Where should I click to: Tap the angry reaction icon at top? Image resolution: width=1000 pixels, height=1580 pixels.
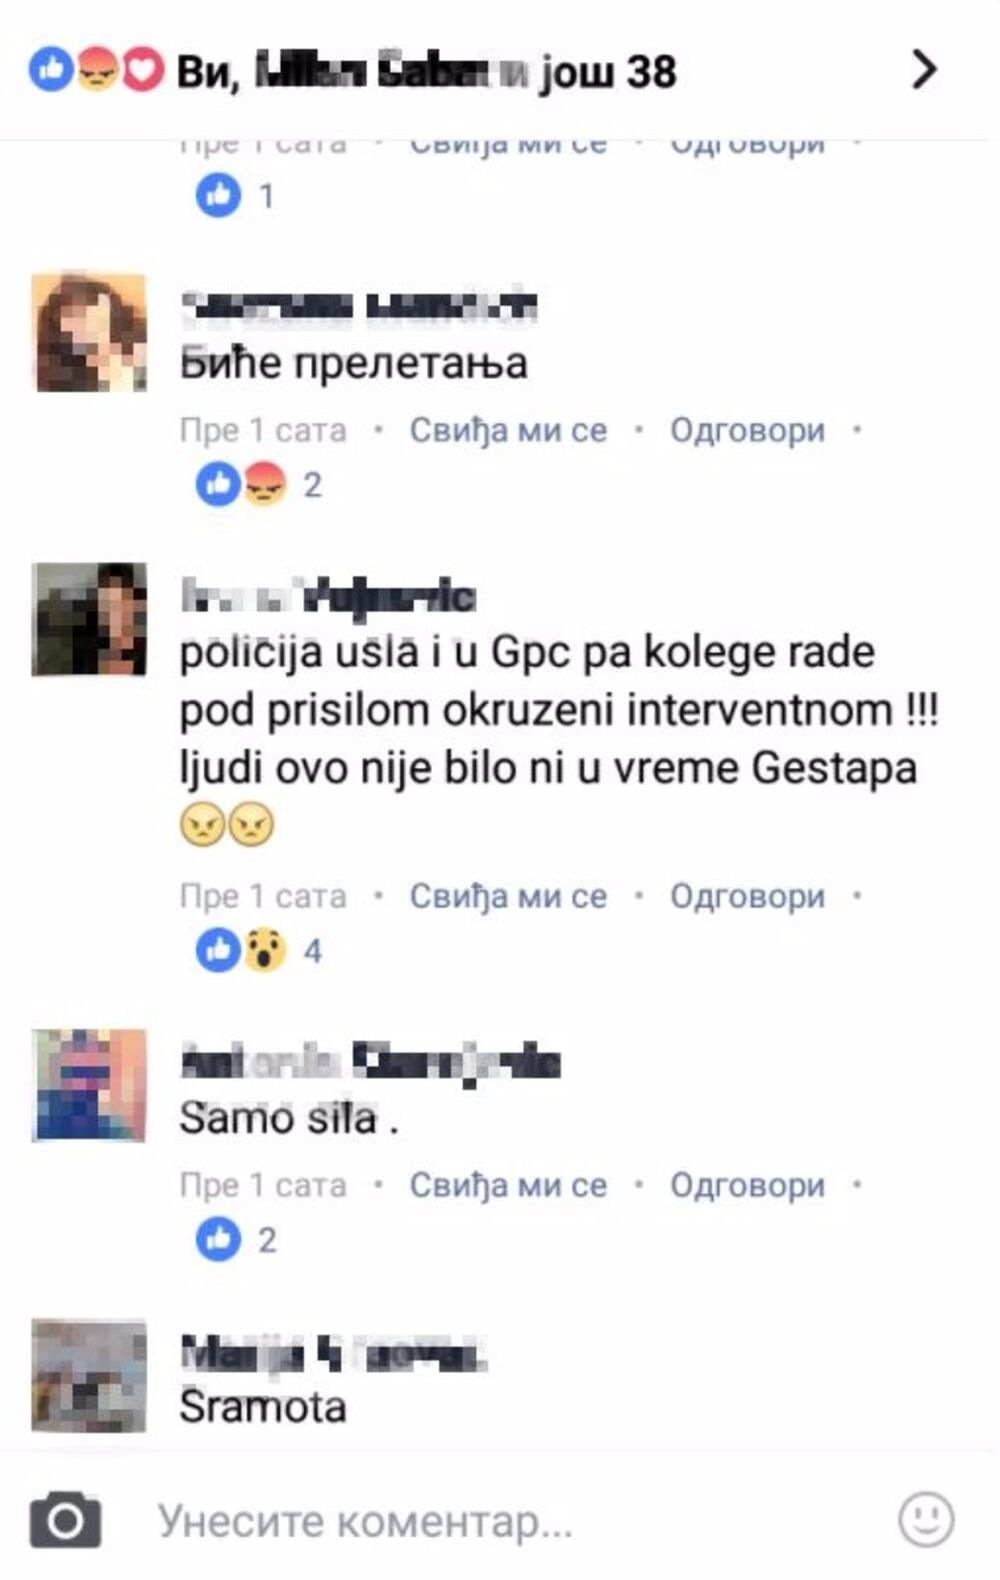97,70
